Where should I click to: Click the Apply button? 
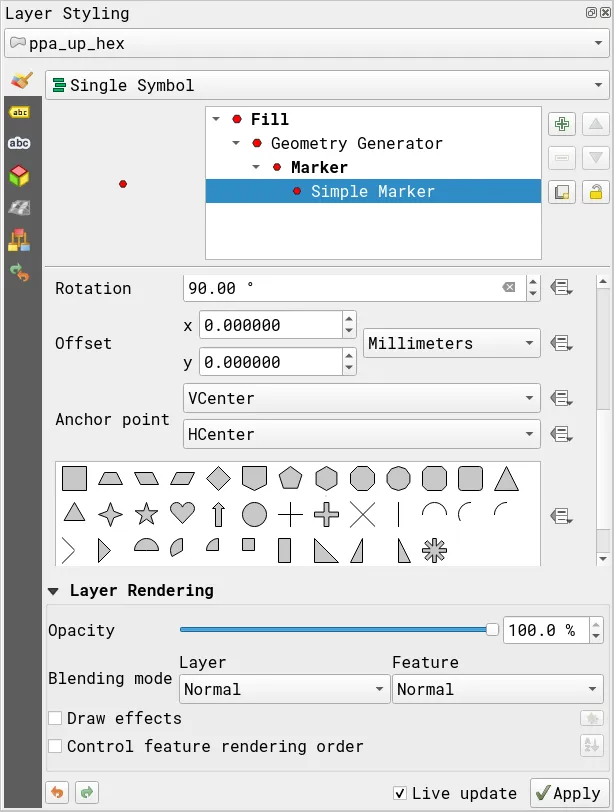coord(569,793)
